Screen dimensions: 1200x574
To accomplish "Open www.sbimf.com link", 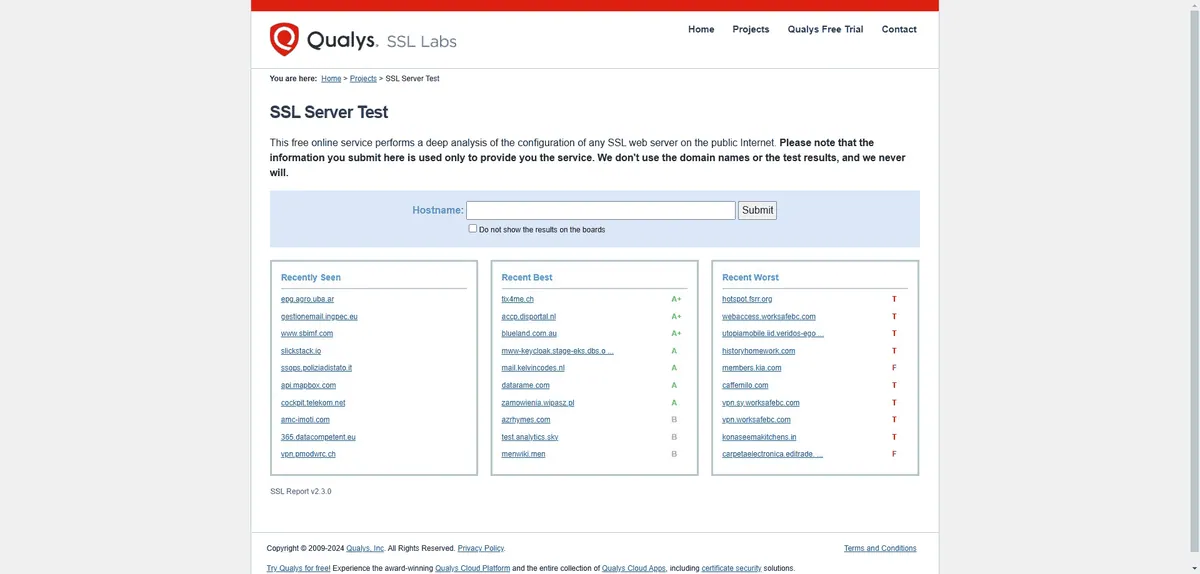I will pyautogui.click(x=307, y=333).
